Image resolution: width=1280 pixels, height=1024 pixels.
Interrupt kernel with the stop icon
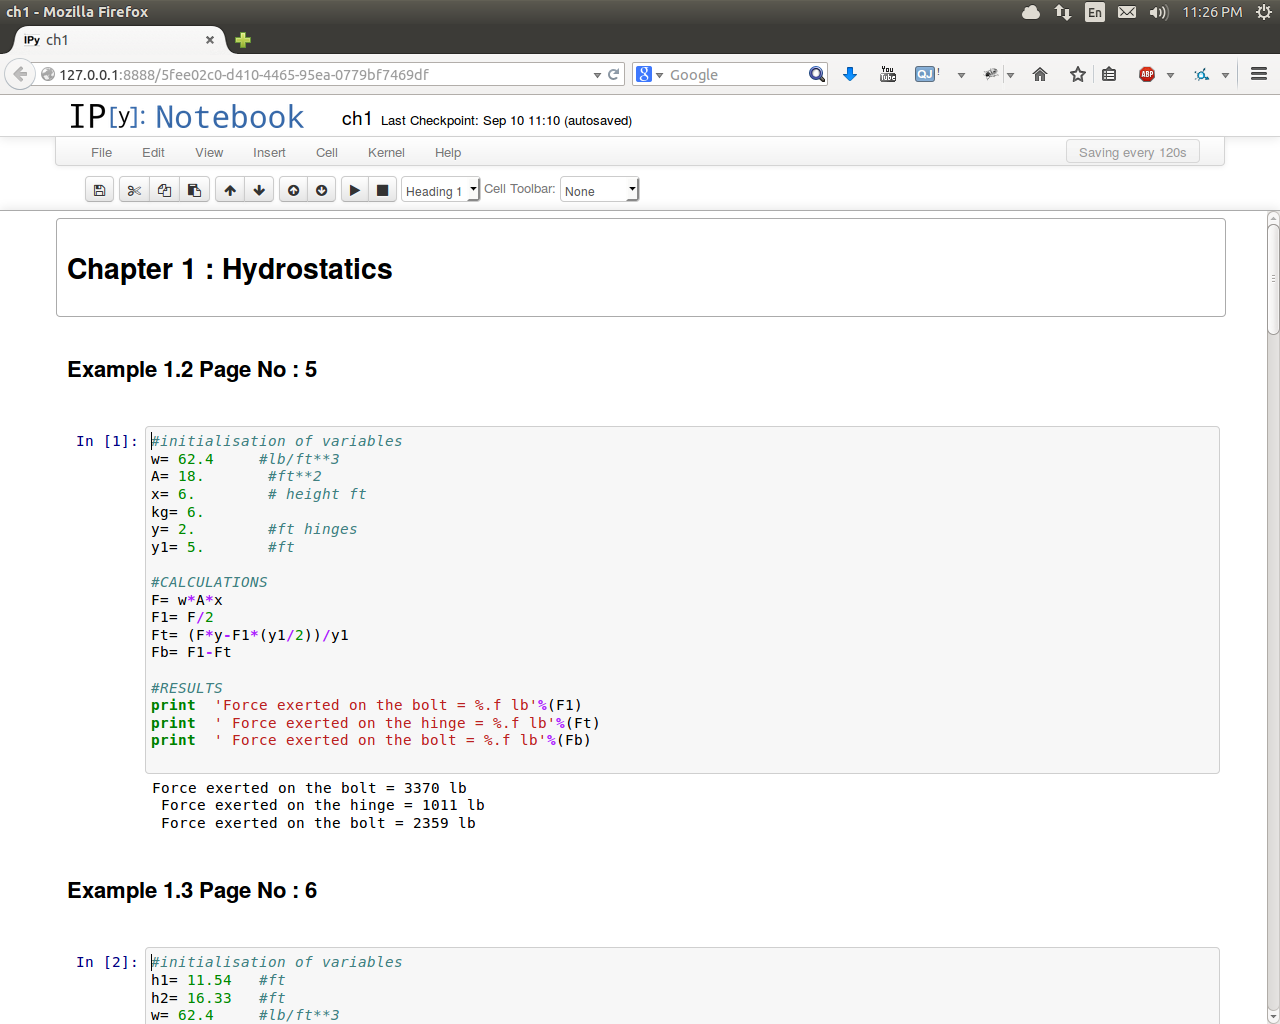pyautogui.click(x=382, y=190)
